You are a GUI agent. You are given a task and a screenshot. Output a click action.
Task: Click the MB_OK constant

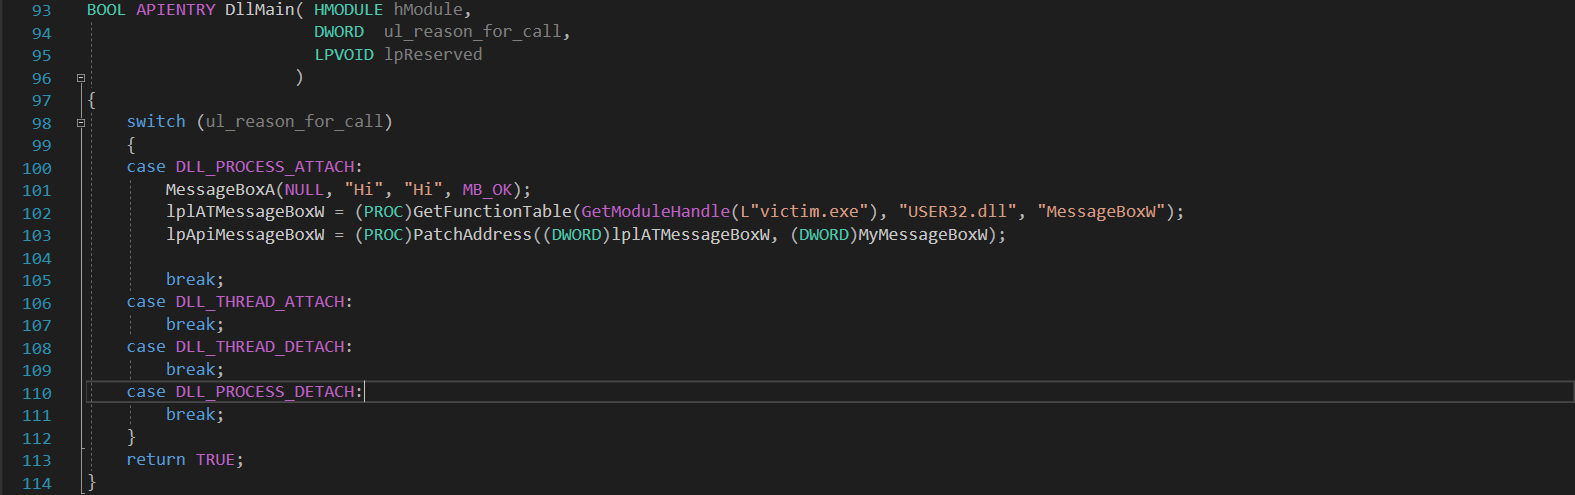tap(487, 190)
